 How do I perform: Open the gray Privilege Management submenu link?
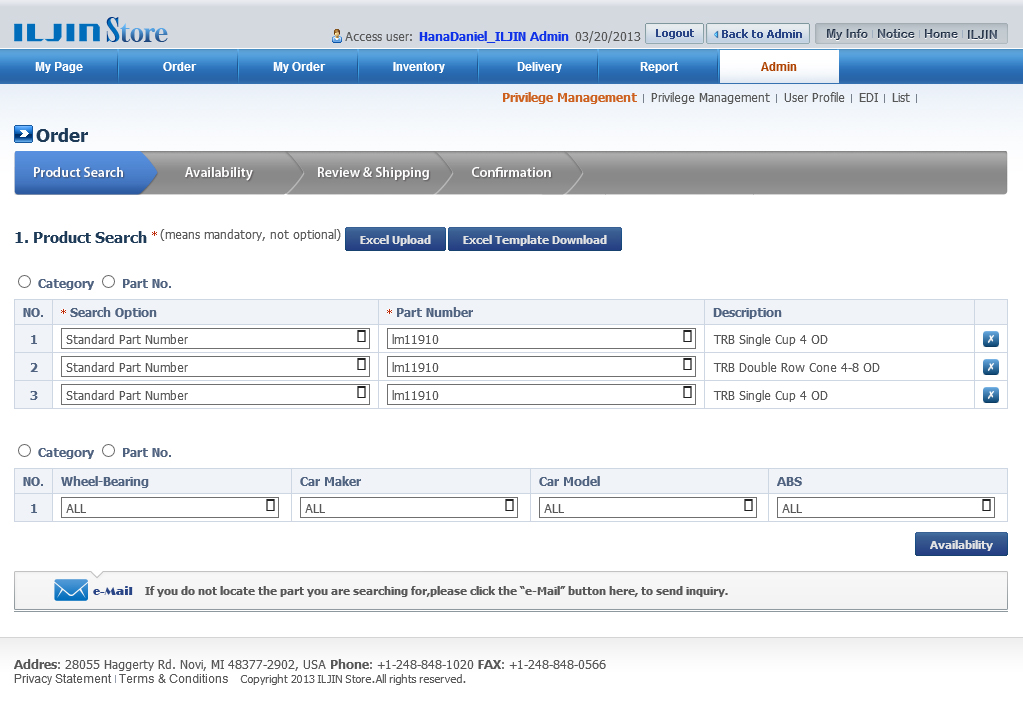click(x=710, y=97)
